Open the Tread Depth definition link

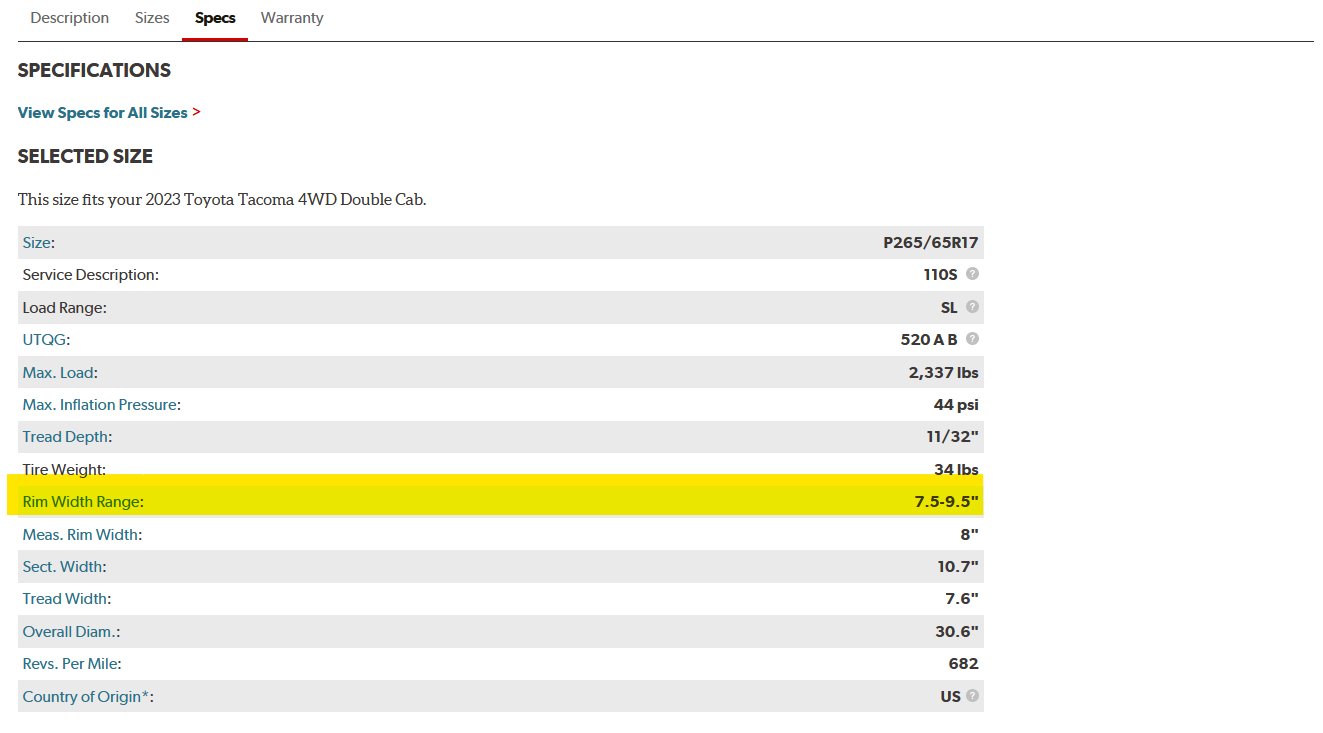pyautogui.click(x=65, y=437)
